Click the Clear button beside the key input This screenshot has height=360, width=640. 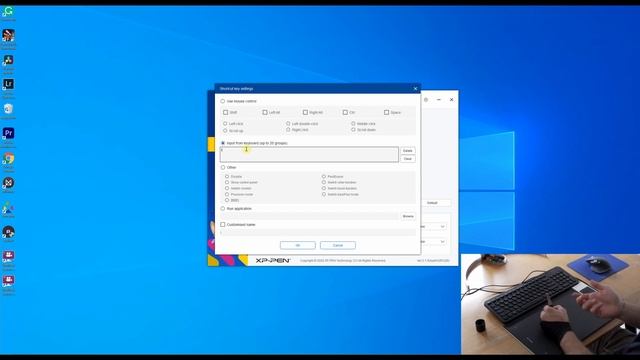[407, 159]
